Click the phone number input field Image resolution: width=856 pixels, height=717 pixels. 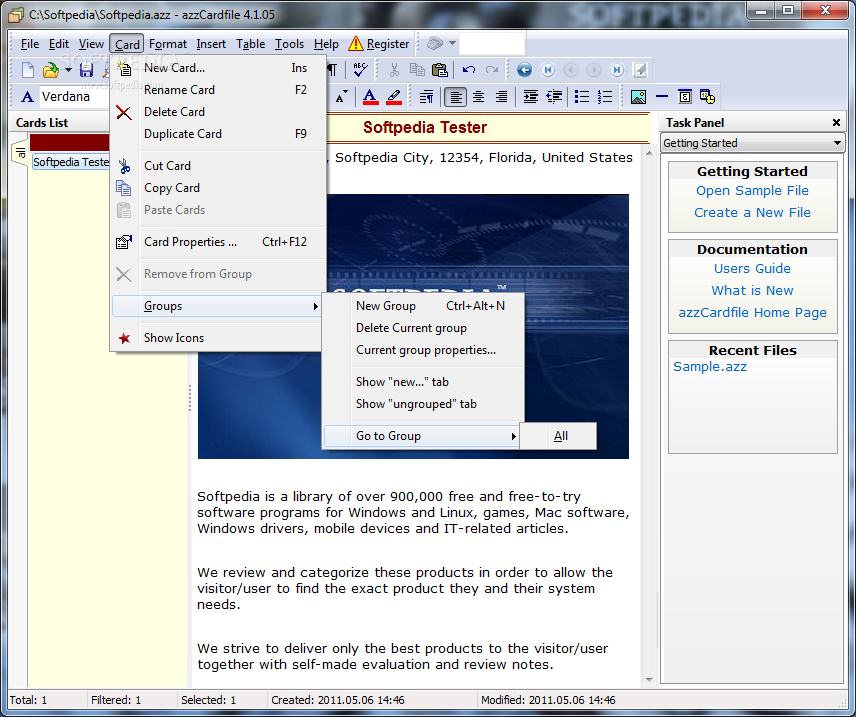492,44
